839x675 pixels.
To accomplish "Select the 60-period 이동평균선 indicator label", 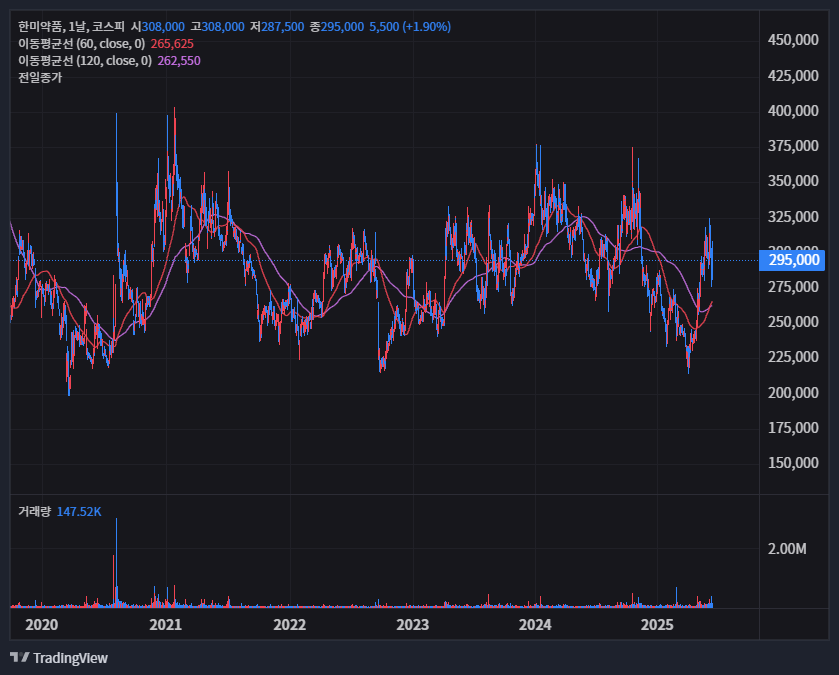I will (81, 44).
